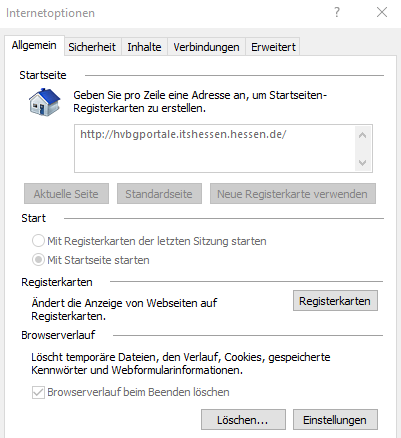The image size is (401, 438).
Task: Click the 'Aktuelle Seite' button
Action: tap(66, 194)
